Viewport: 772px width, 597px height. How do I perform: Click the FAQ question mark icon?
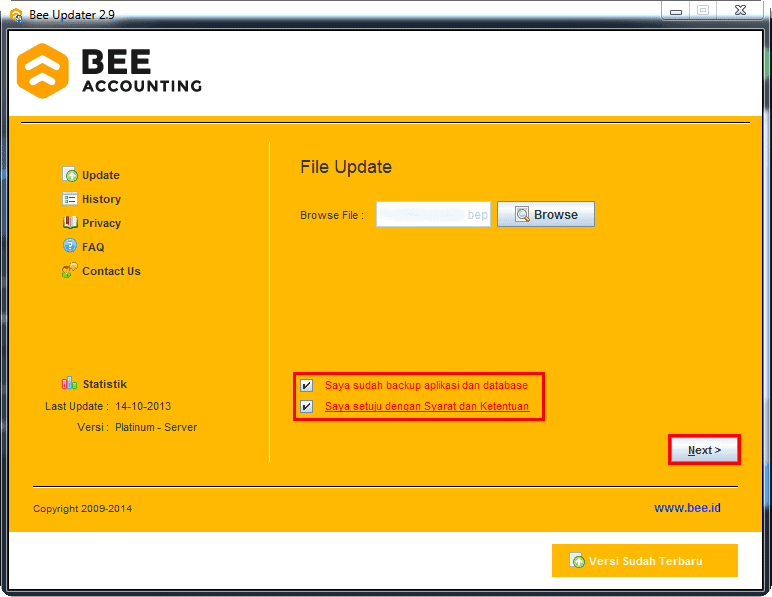coord(70,246)
